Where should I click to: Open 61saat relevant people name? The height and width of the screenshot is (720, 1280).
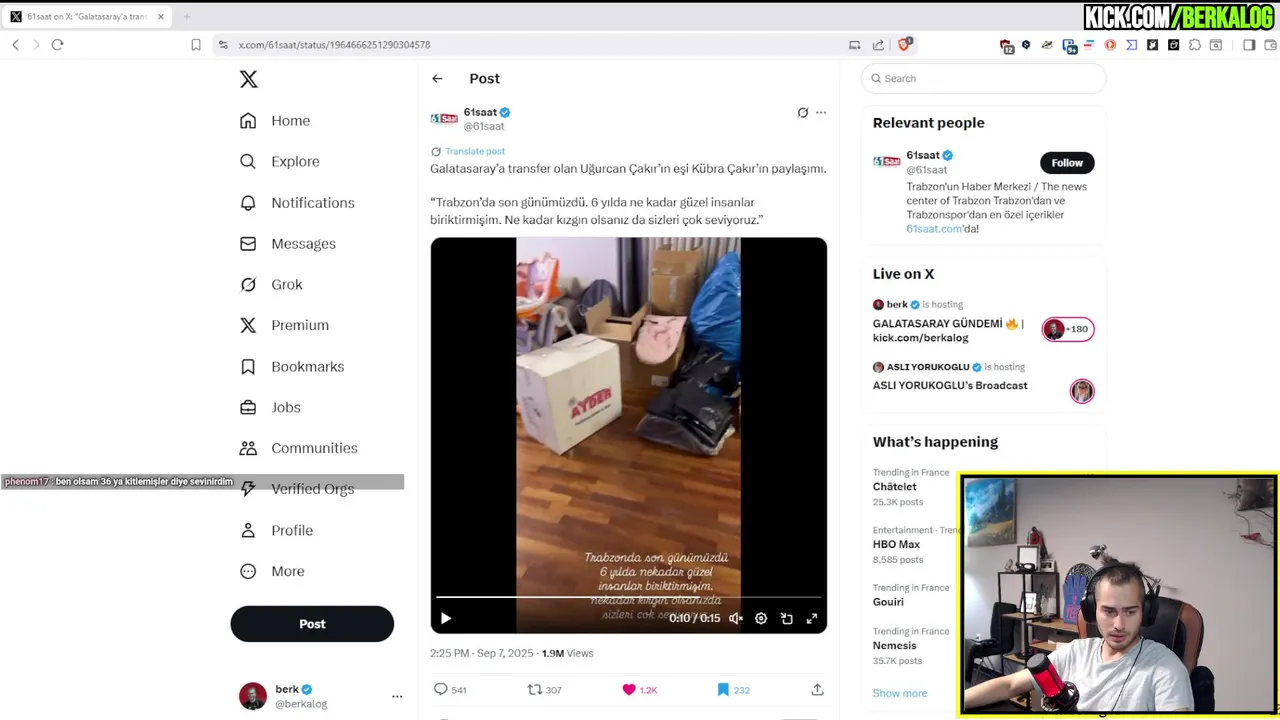[x=923, y=156]
